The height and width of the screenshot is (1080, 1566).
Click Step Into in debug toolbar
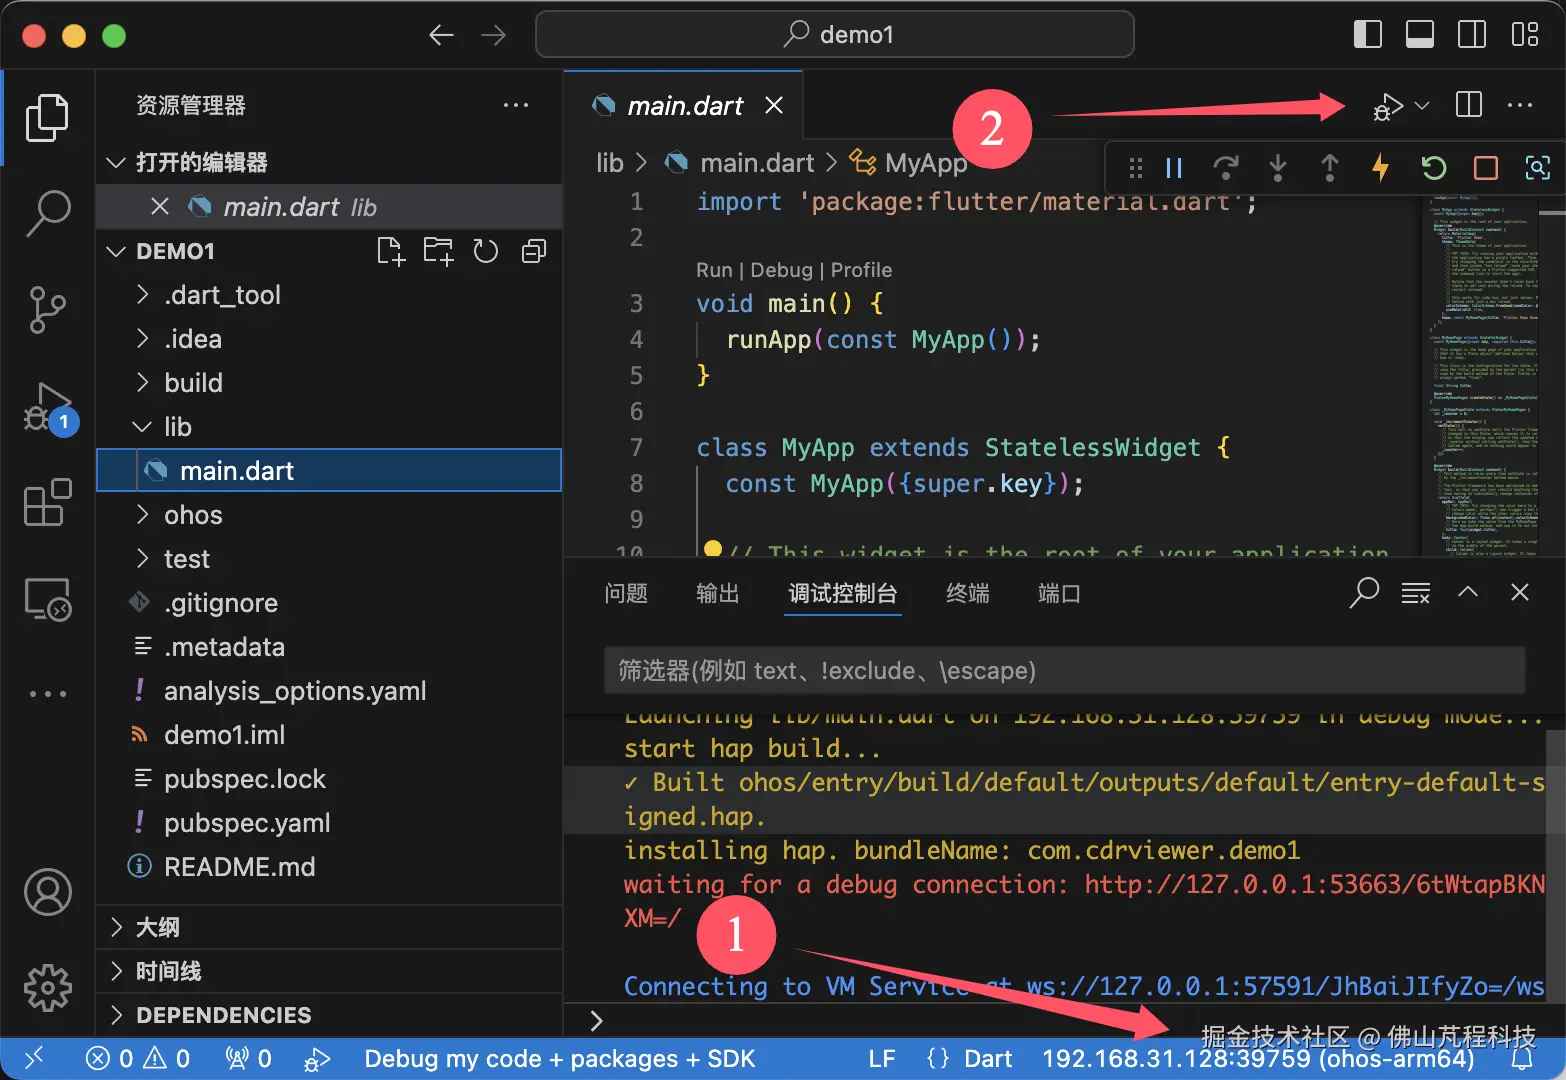point(1278,168)
